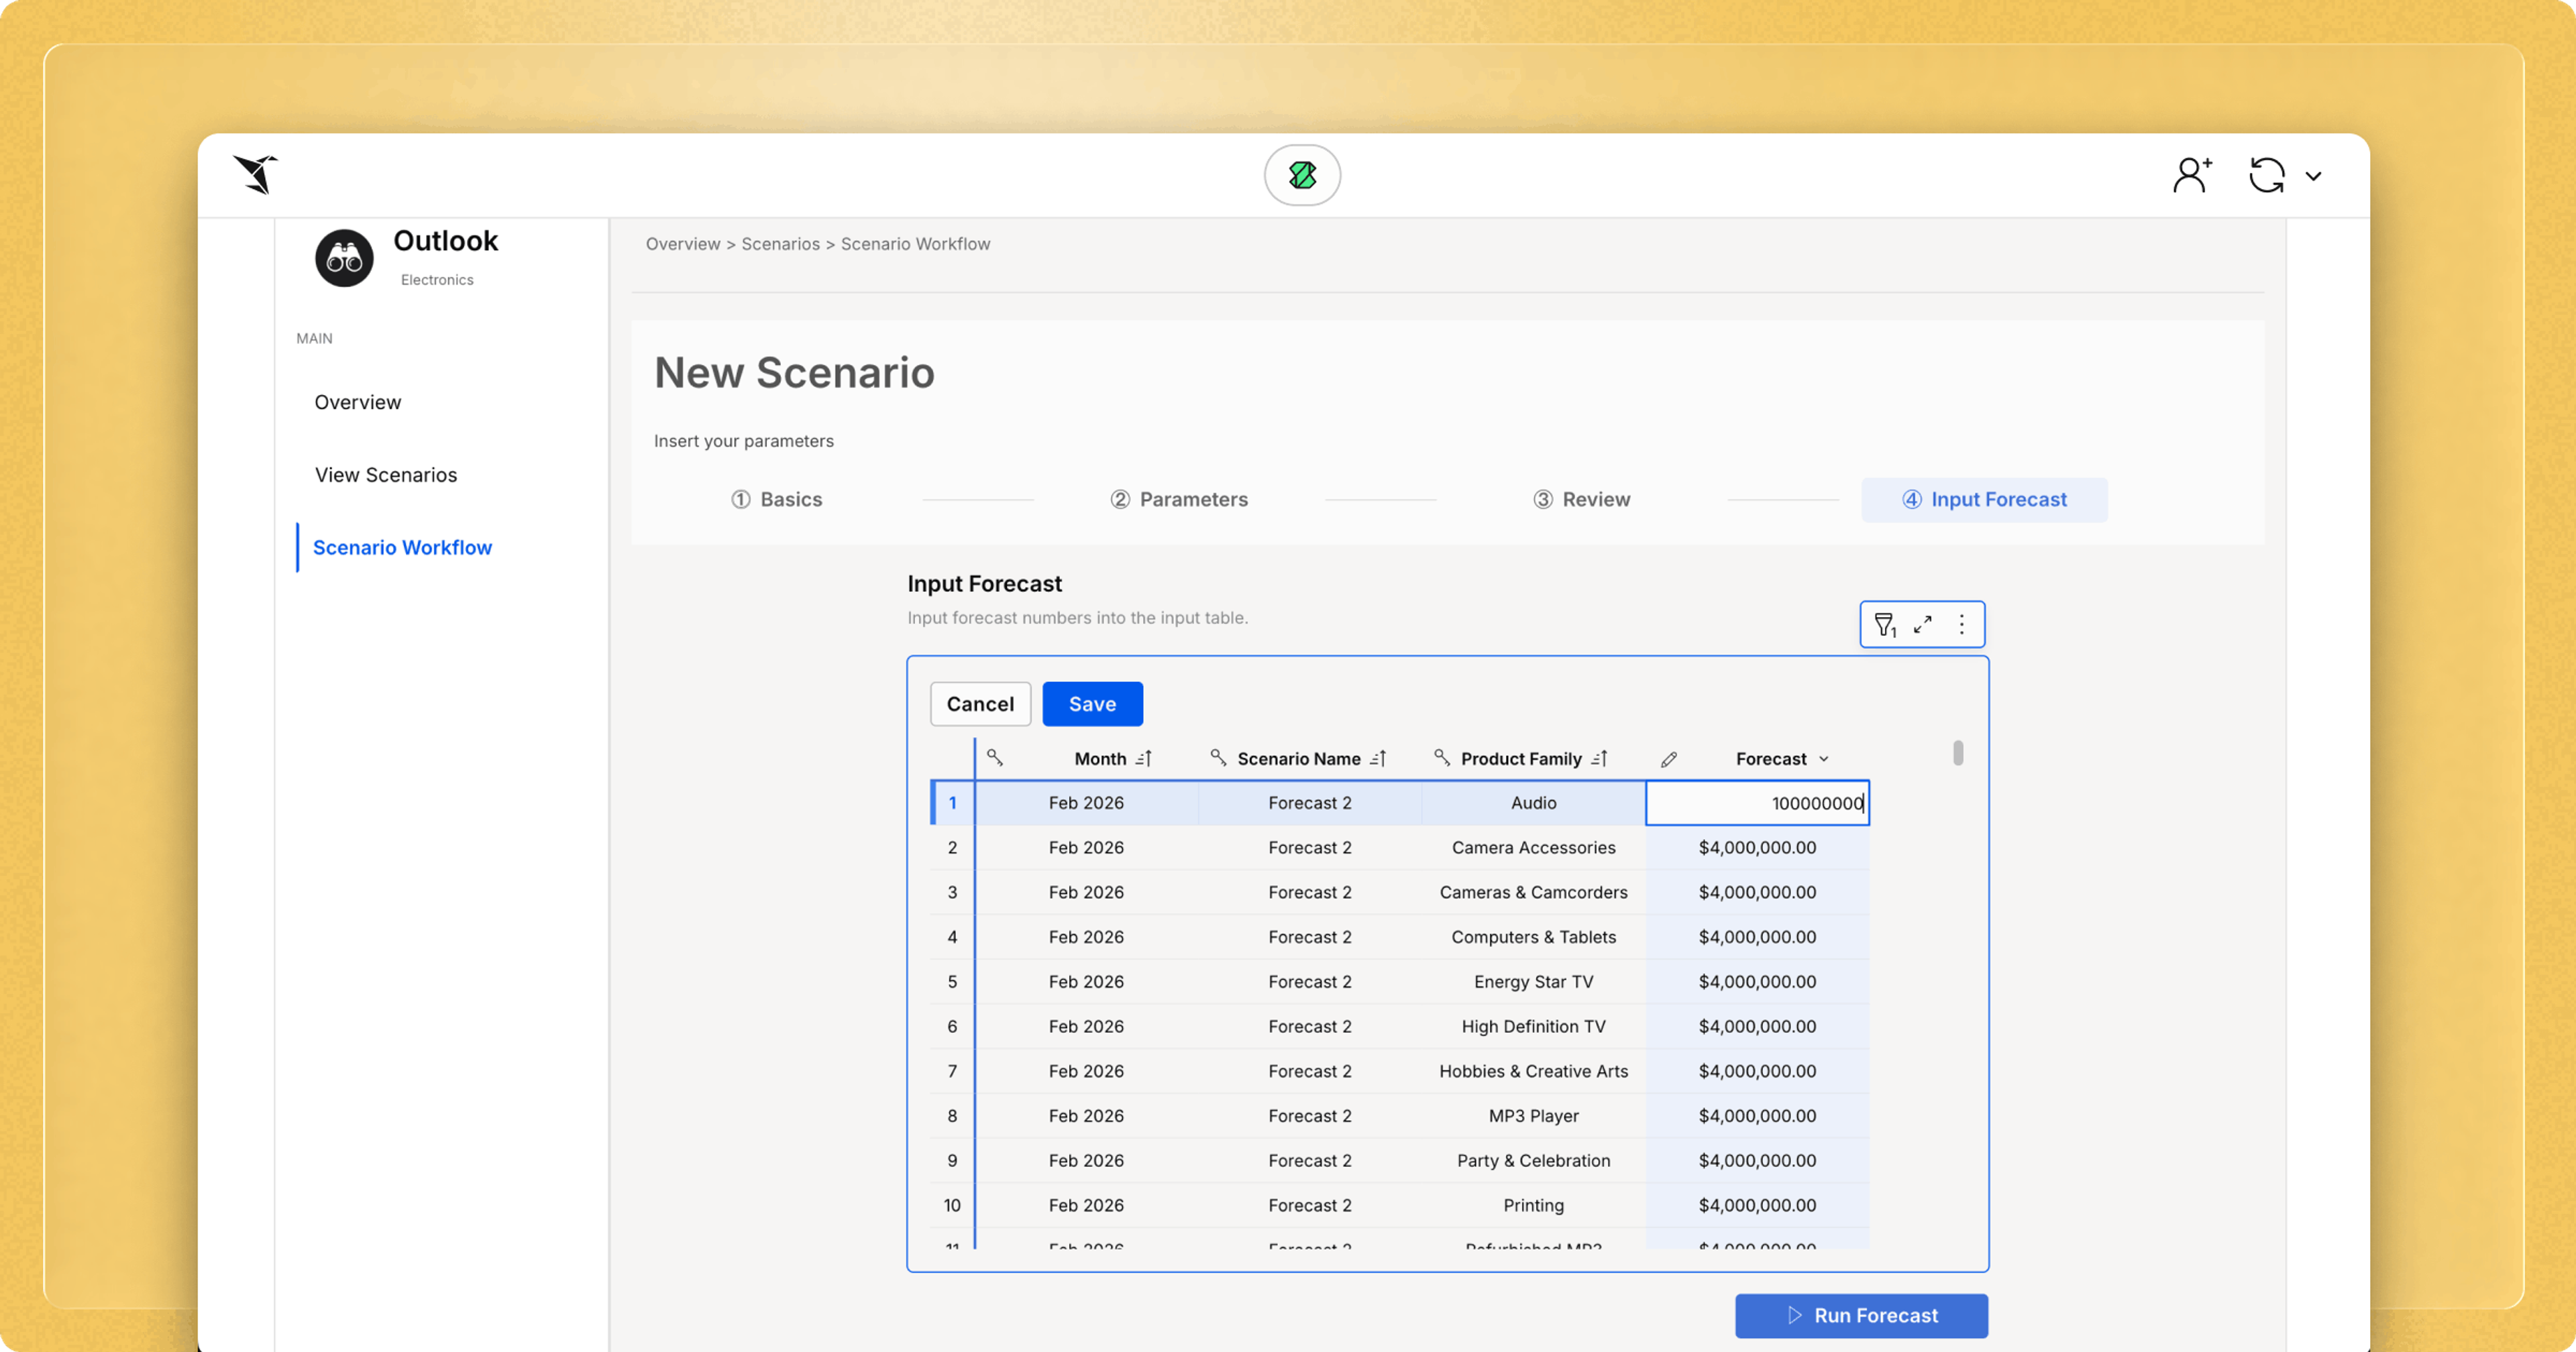
Task: Click Feb 2026 in row 3
Action: pyautogui.click(x=1086, y=892)
